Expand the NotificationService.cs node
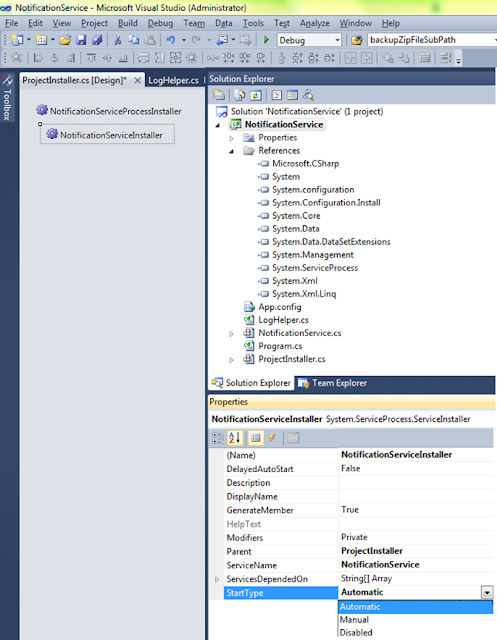 (x=231, y=334)
